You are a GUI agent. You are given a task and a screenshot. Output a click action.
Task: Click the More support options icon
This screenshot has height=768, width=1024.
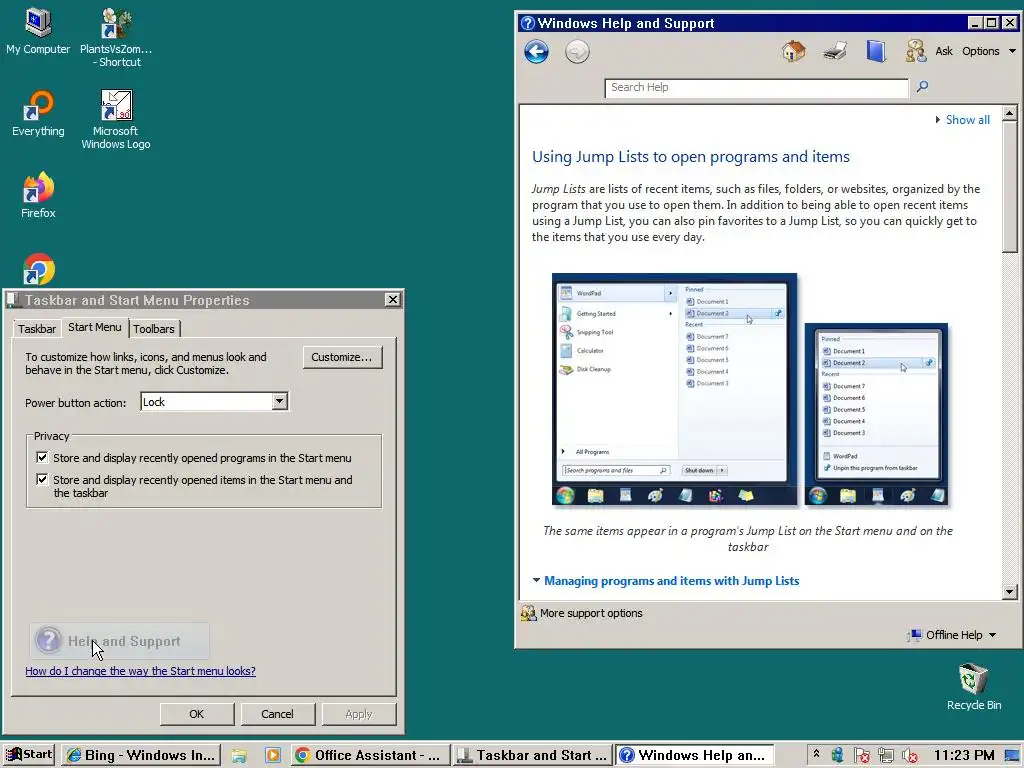(528, 613)
